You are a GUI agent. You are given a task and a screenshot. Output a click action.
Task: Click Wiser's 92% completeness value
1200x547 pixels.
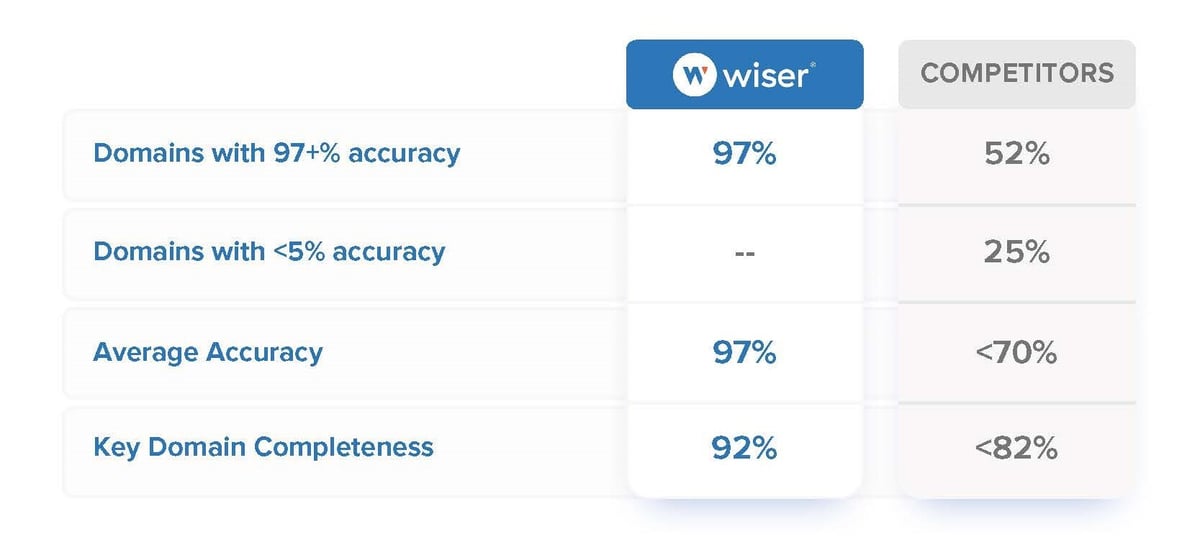click(x=744, y=448)
